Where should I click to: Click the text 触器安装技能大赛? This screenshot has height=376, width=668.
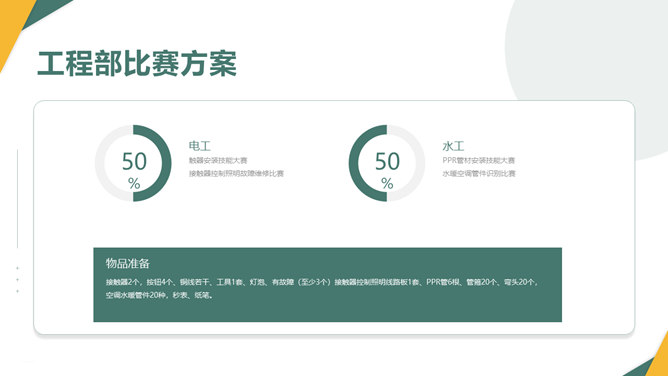[x=218, y=161]
